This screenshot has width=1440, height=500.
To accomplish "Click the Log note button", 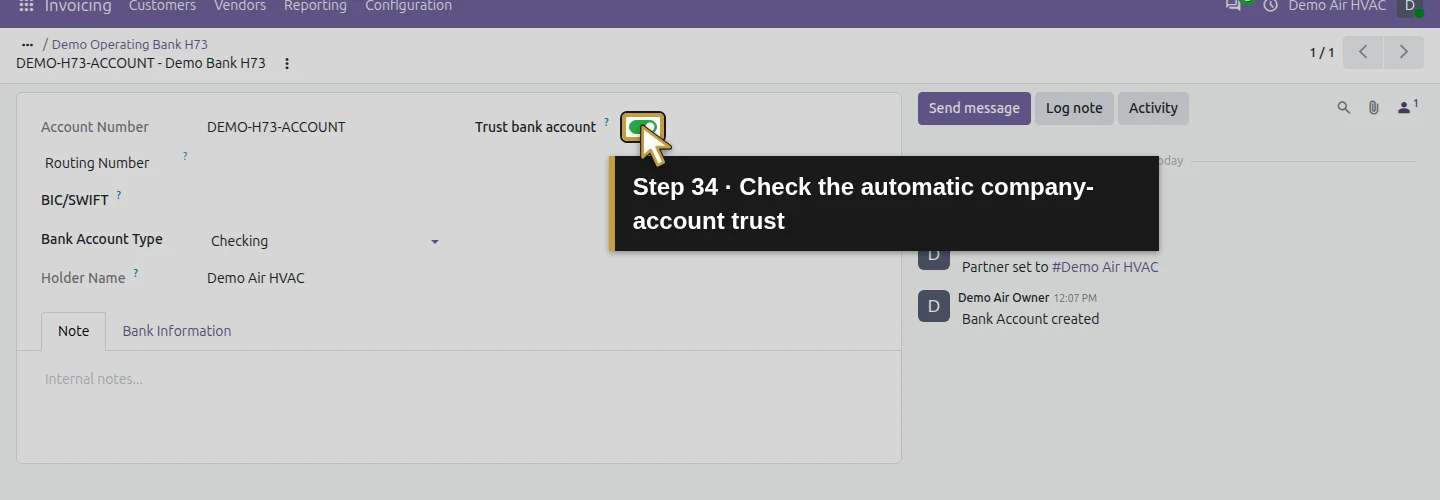I will pos(1074,108).
